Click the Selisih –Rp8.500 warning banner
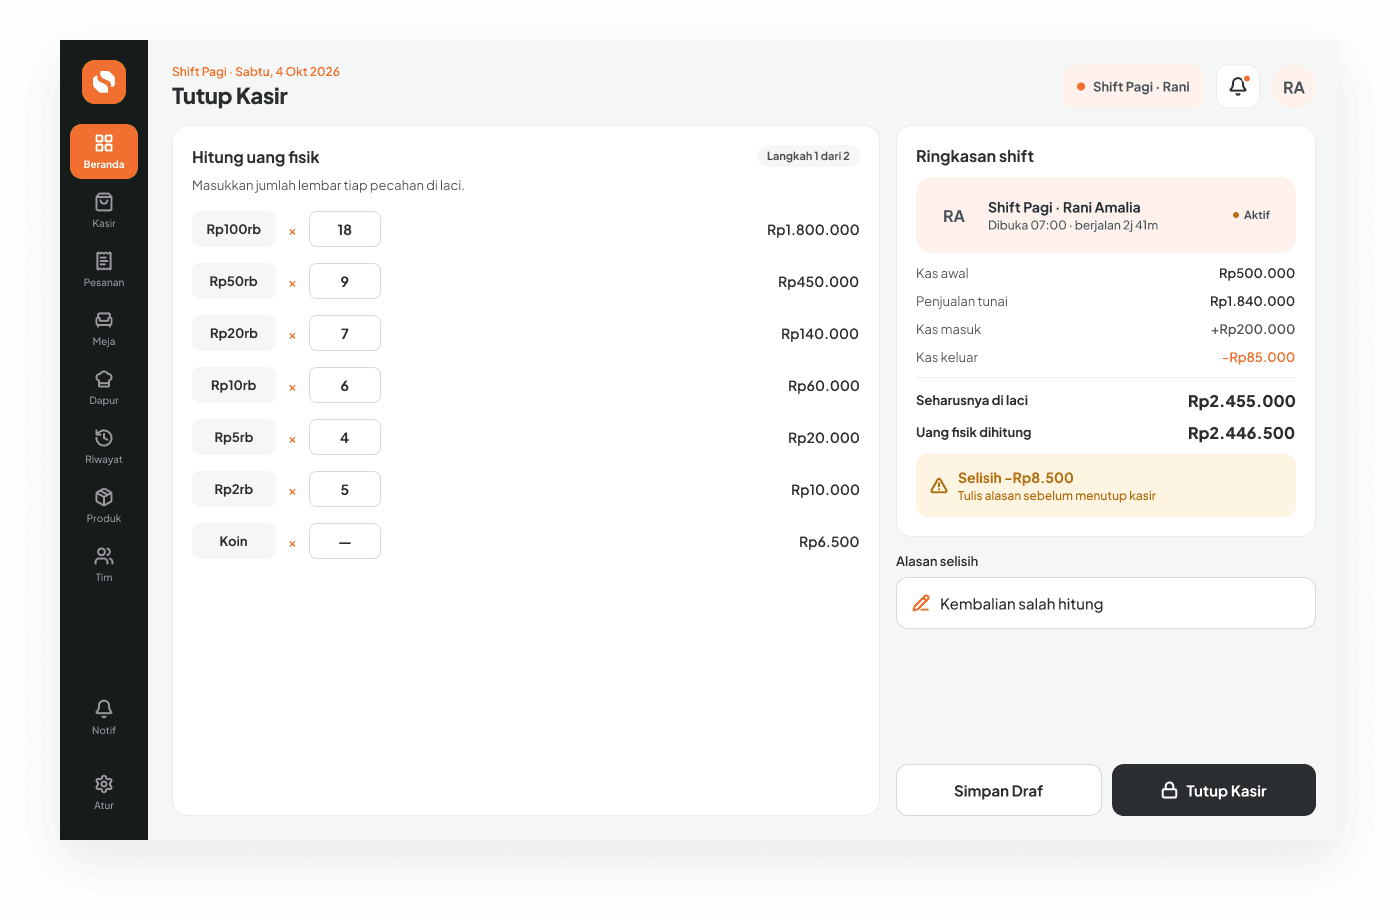The height and width of the screenshot is (920, 1400). point(1106,486)
